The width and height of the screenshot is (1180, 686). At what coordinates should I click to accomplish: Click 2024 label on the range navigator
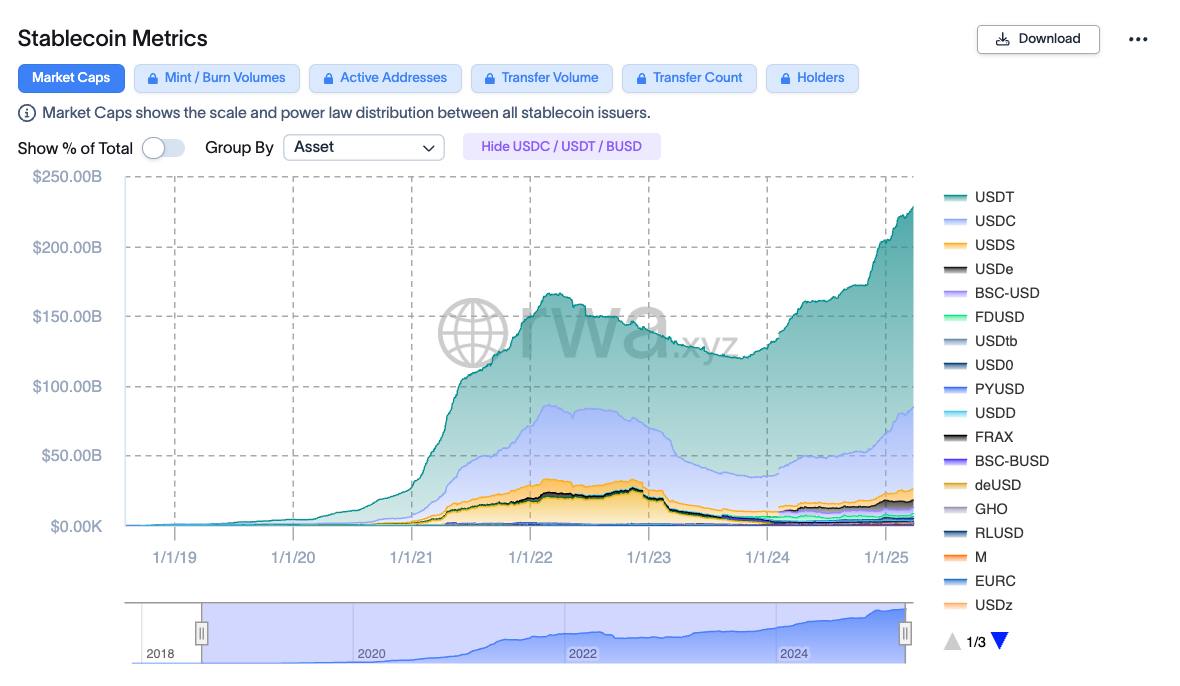794,654
